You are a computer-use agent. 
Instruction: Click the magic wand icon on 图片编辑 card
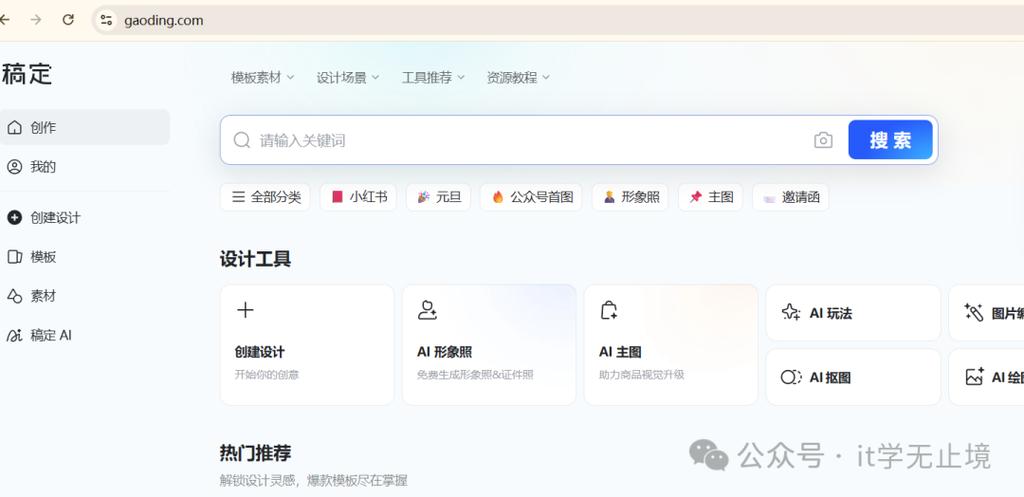974,312
